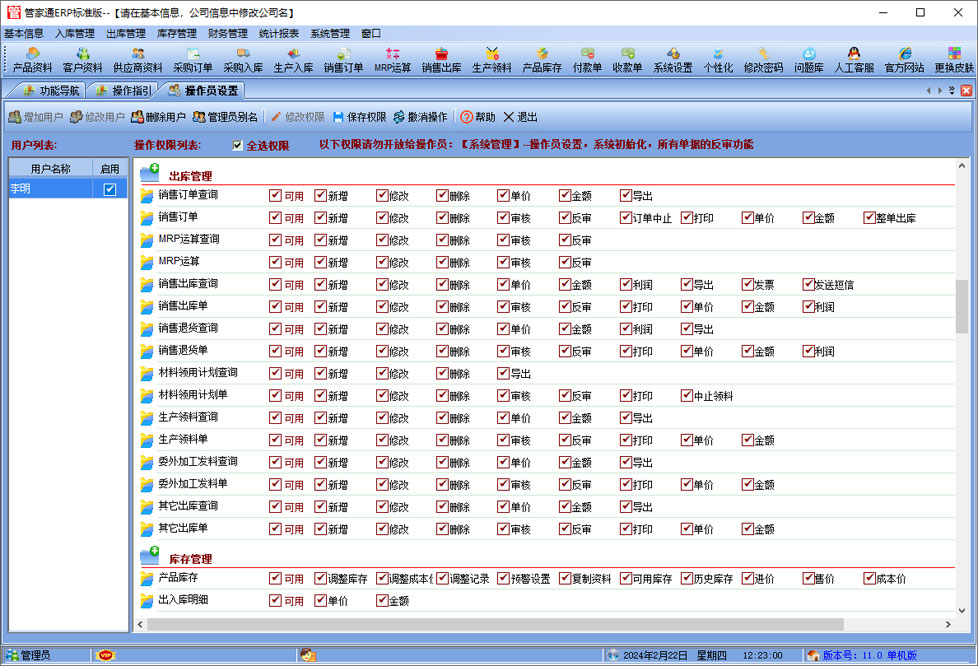Open the 人工客服 toolbar icon
Screen dimensions: 978x666
pyautogui.click(x=853, y=60)
